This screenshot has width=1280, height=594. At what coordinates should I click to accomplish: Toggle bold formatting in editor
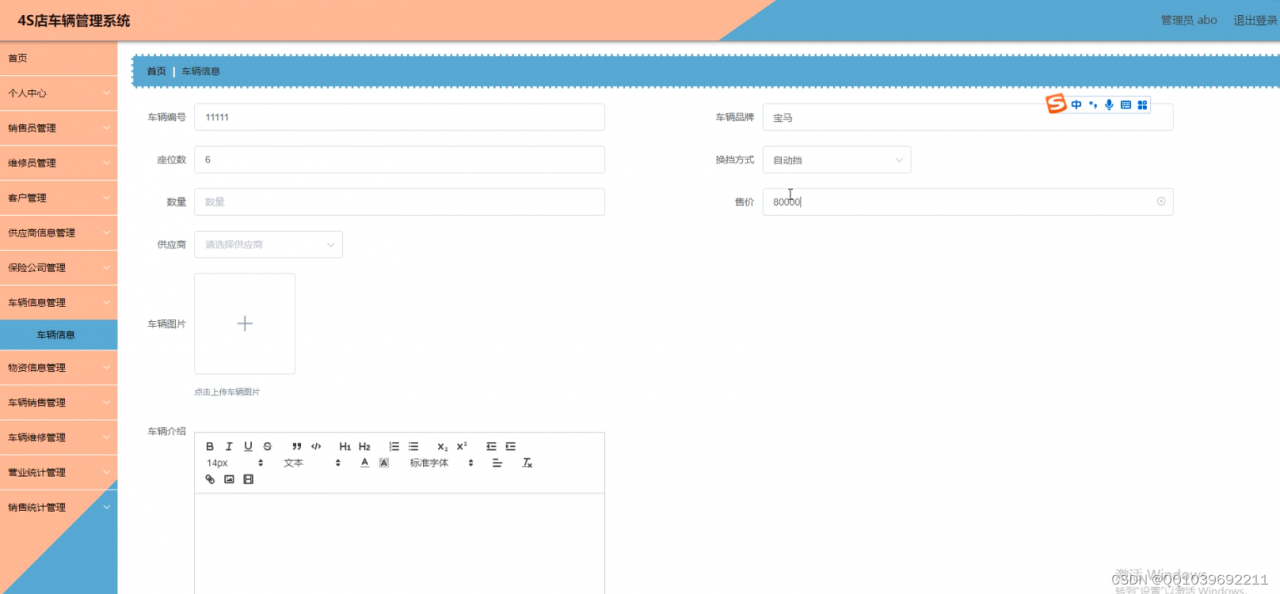click(210, 446)
